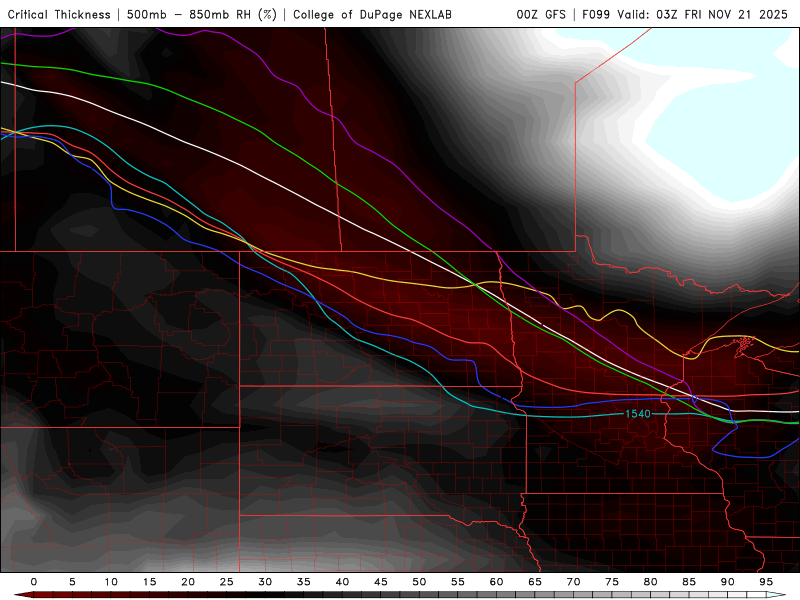Select the "50" RH scale label
800x600 pixels.
pos(419,582)
